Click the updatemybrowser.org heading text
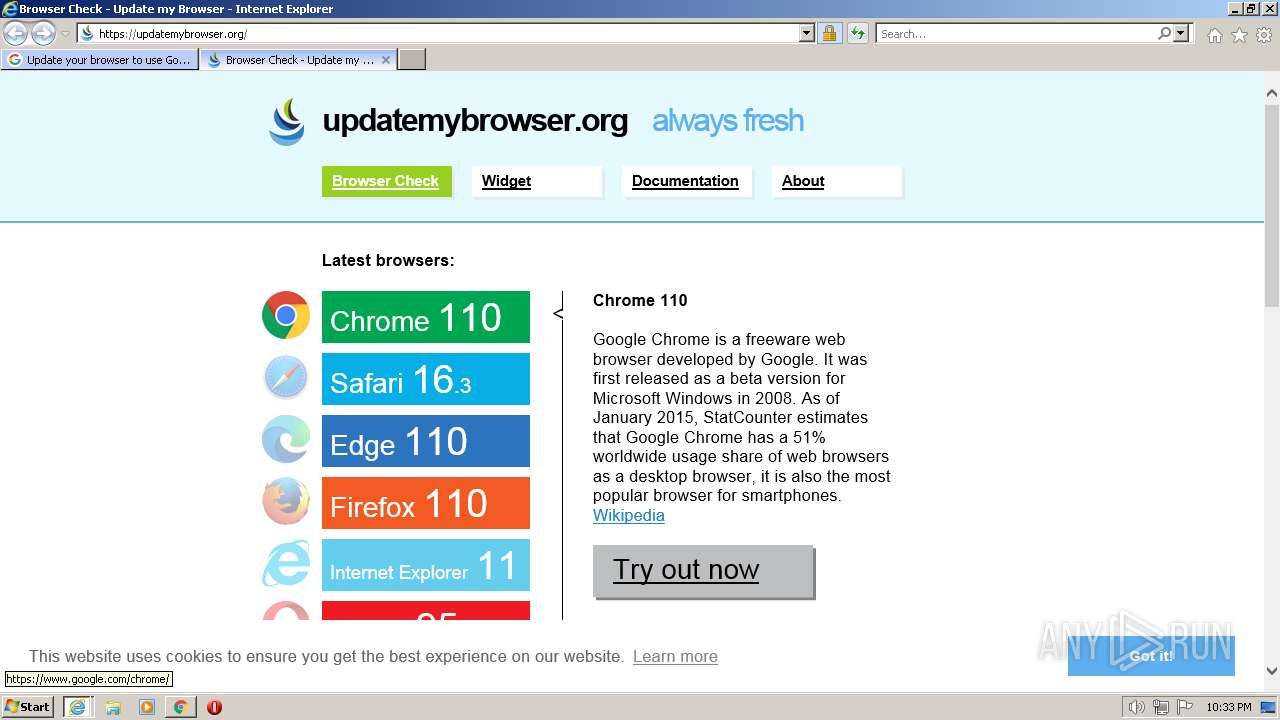 click(x=475, y=121)
